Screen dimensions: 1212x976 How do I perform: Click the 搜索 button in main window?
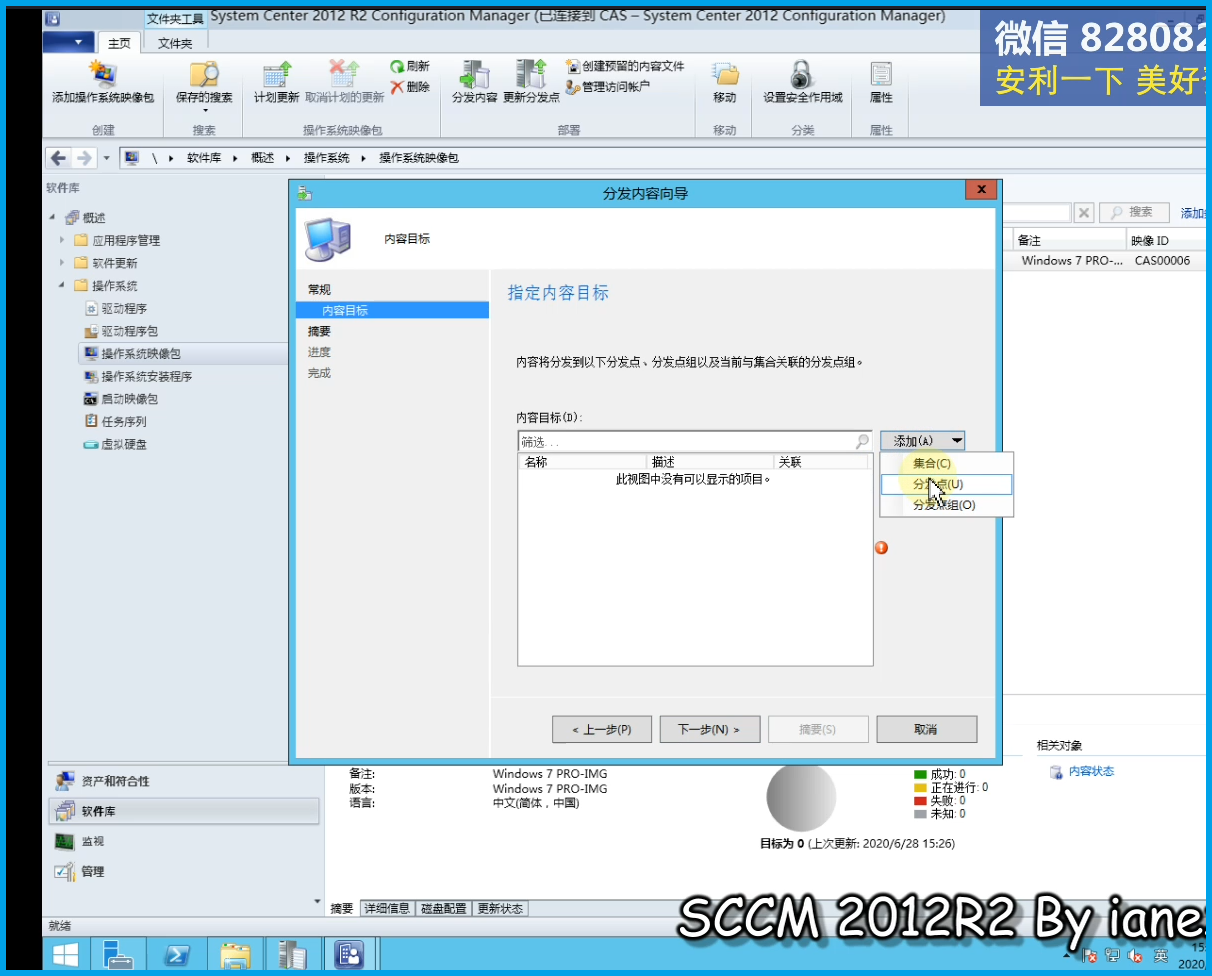1134,212
